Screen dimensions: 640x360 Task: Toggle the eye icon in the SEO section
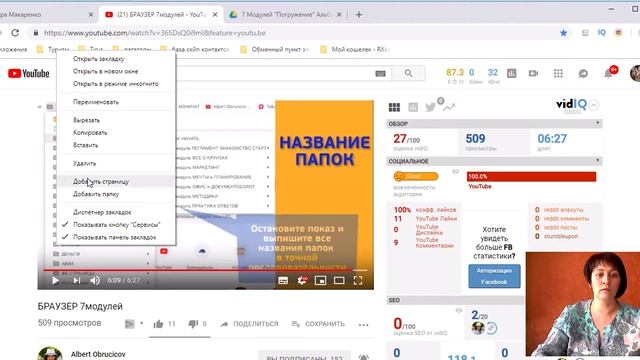tap(459, 311)
